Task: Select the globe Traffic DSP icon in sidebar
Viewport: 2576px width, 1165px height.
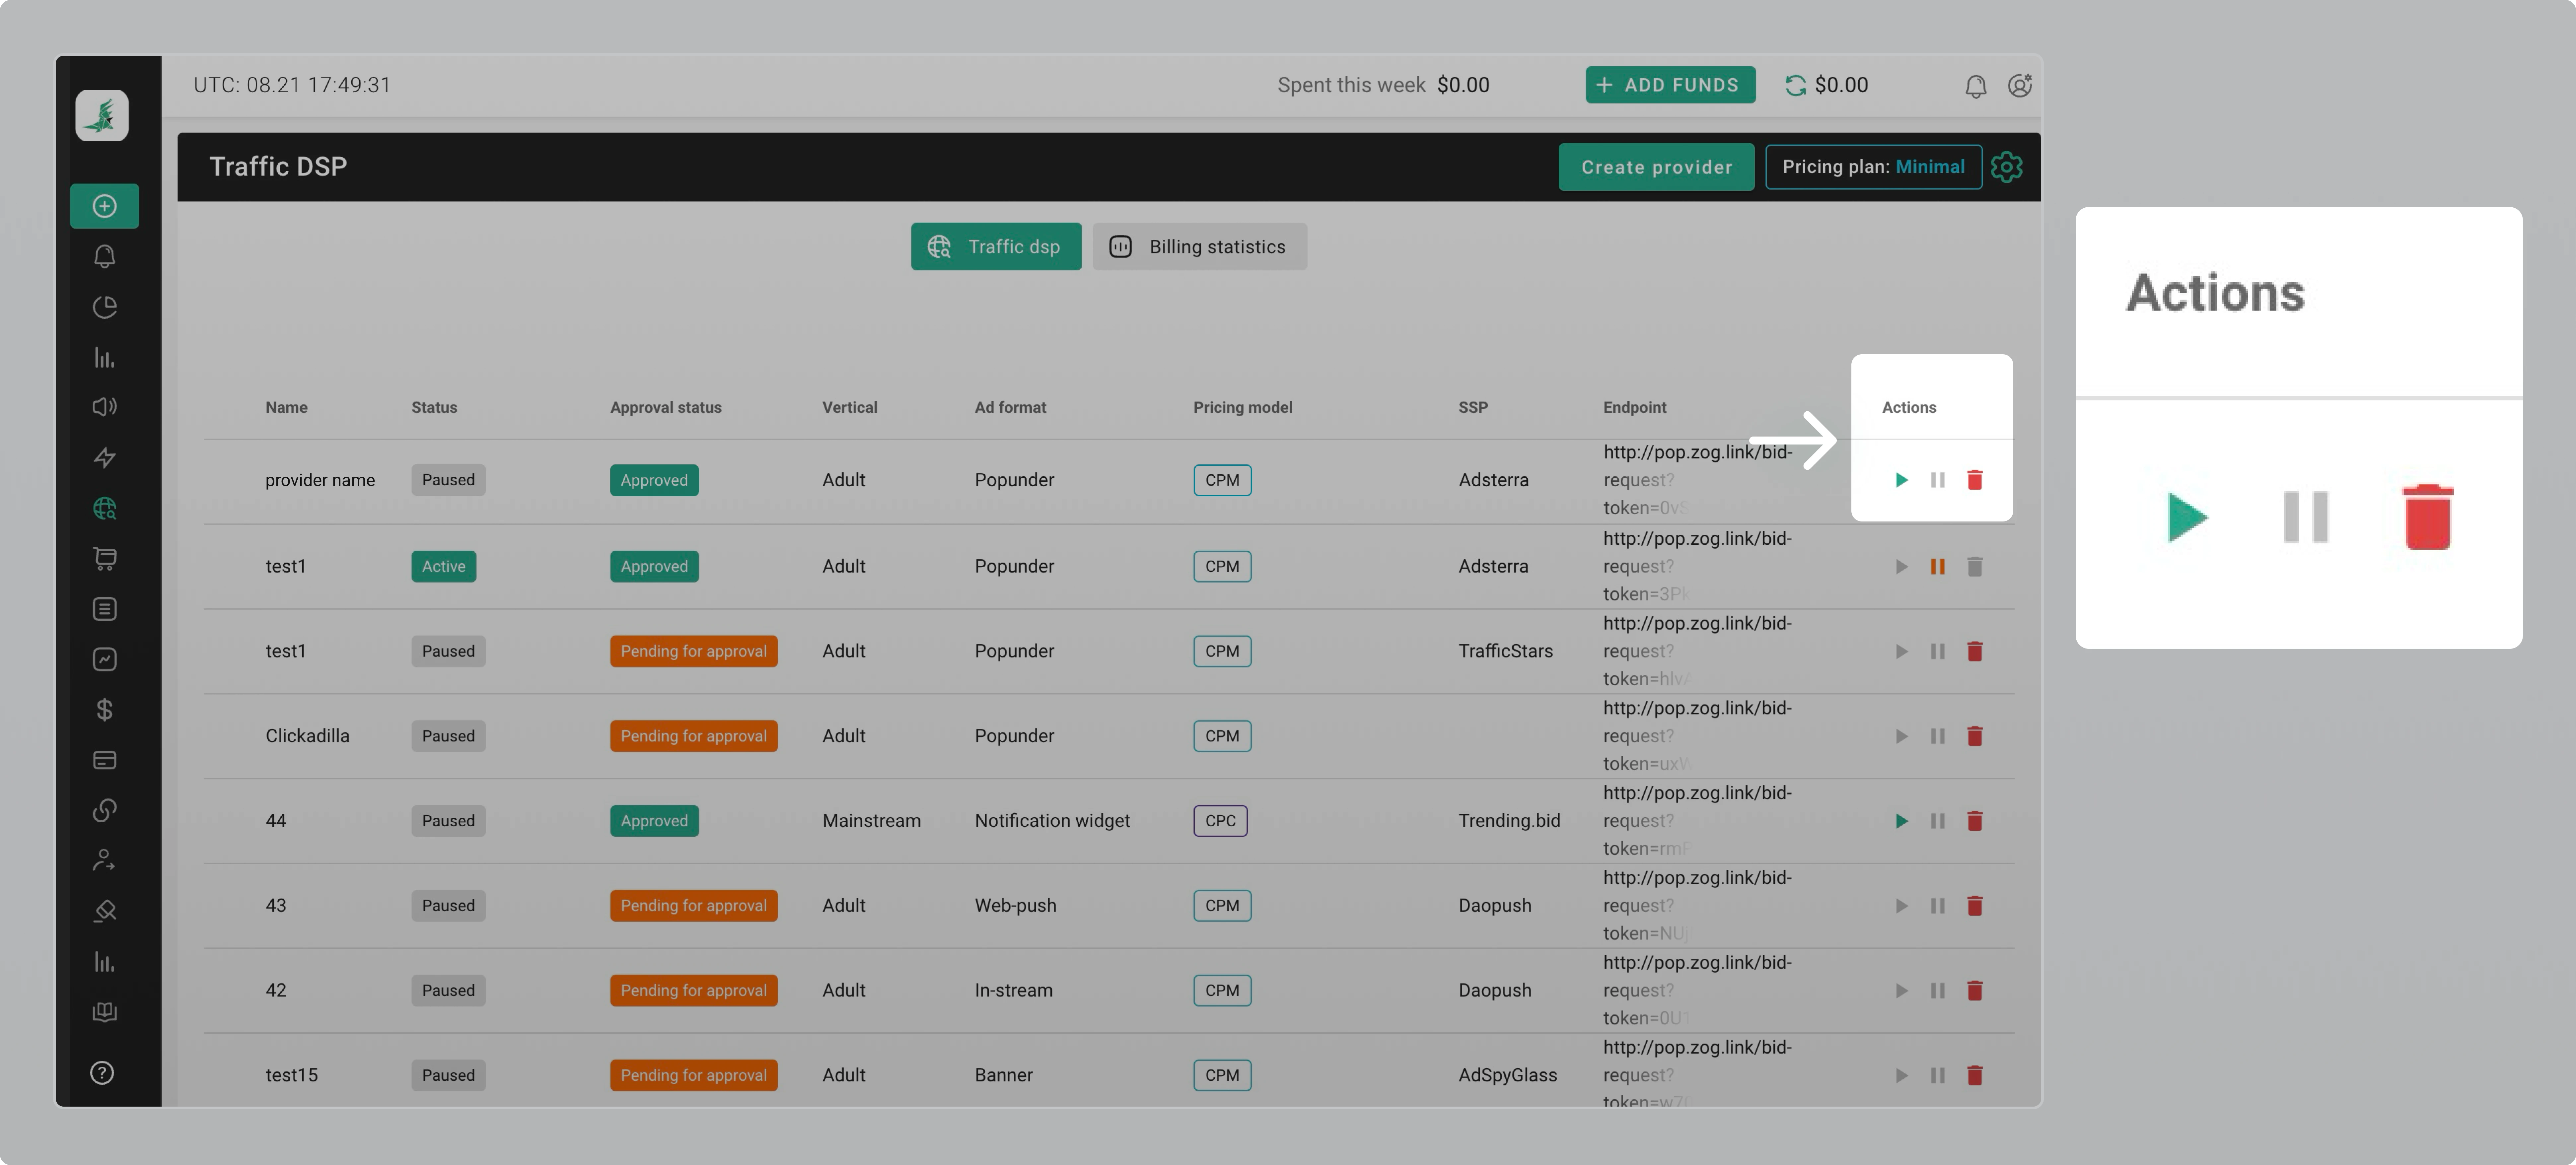Action: point(104,509)
